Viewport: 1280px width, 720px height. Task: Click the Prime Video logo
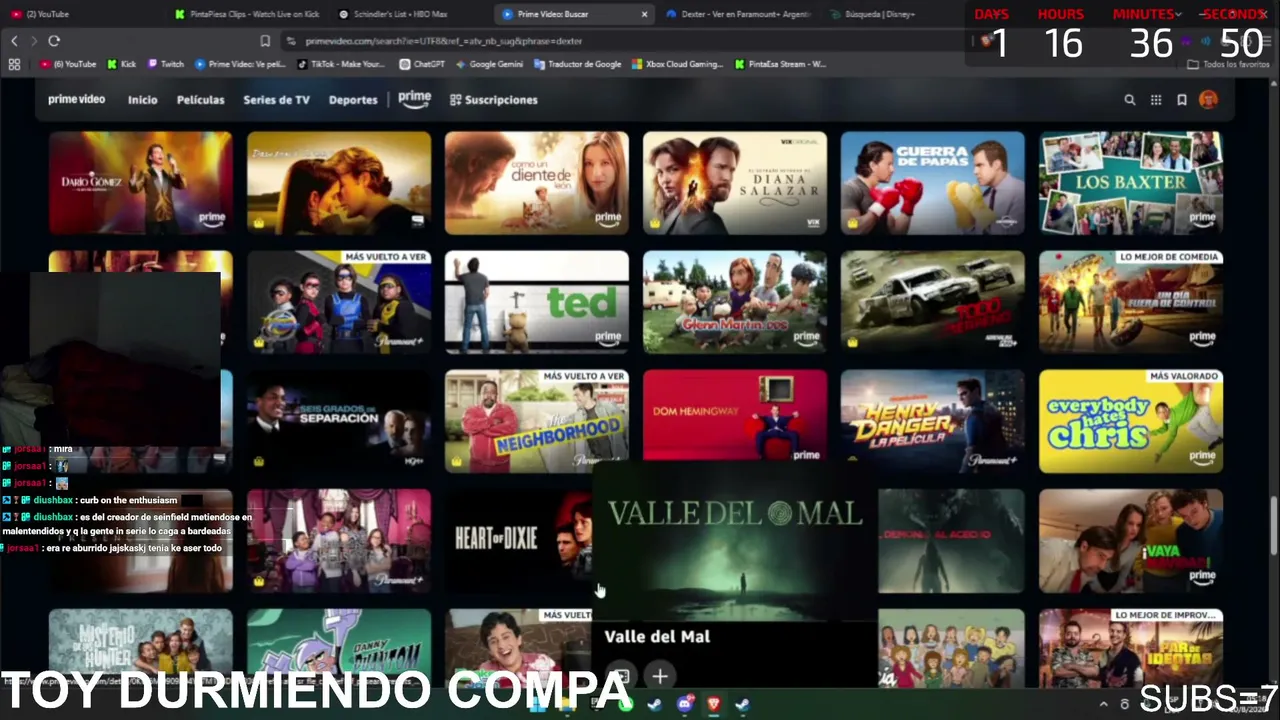pos(76,100)
